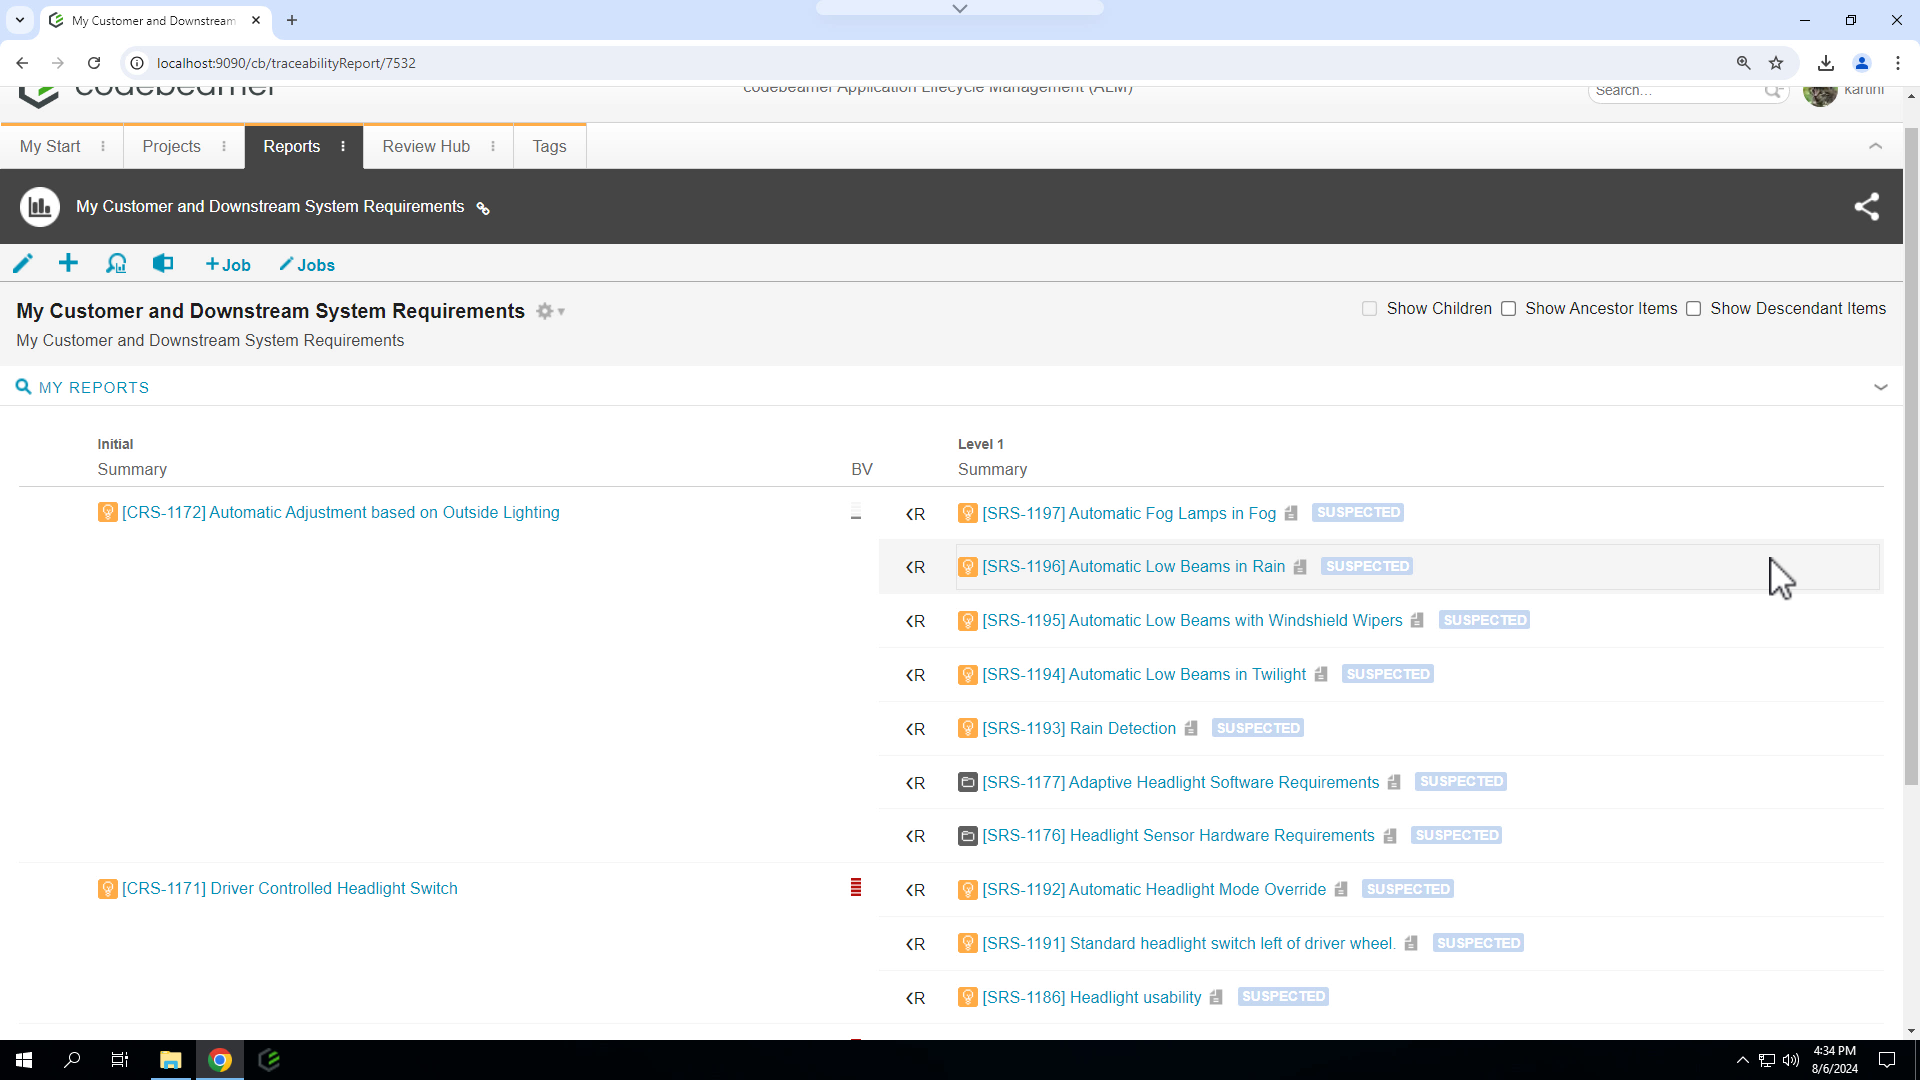Screen dimensions: 1920x1080
Task: Enable the Show Descendant Items checkbox
Action: point(1694,309)
